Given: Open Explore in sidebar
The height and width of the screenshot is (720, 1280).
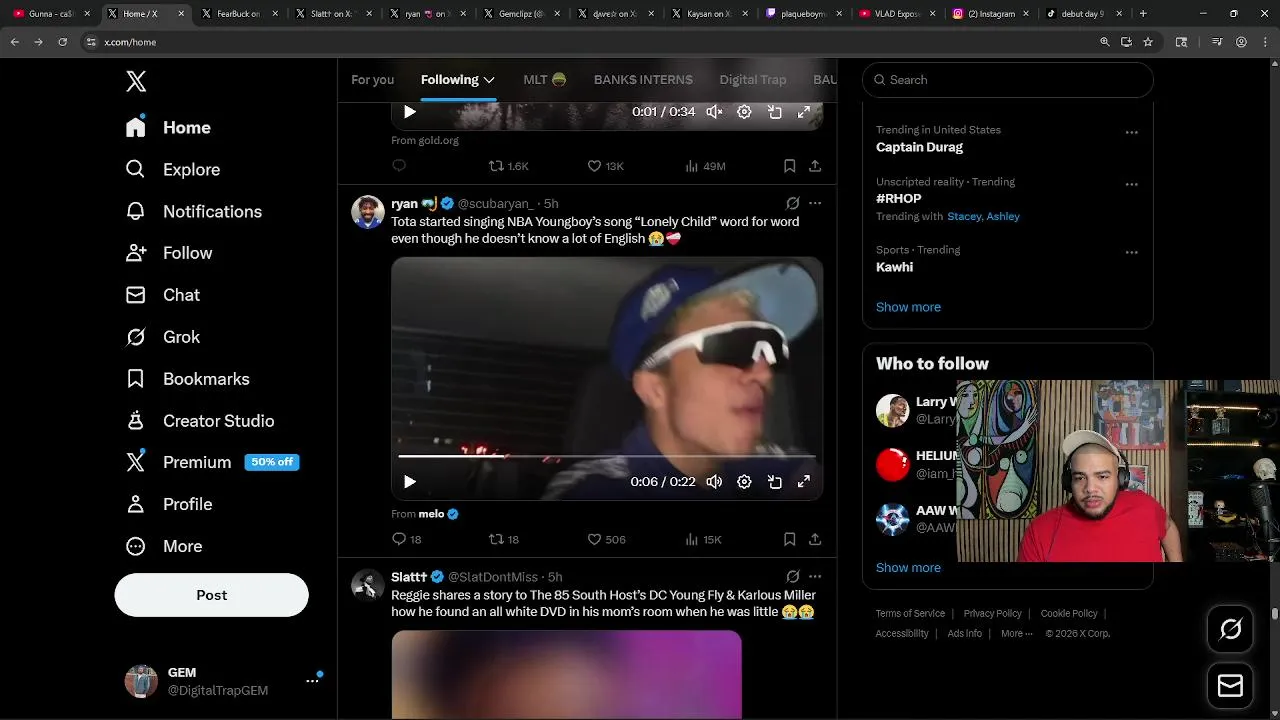Looking at the screenshot, I should point(172,170).
